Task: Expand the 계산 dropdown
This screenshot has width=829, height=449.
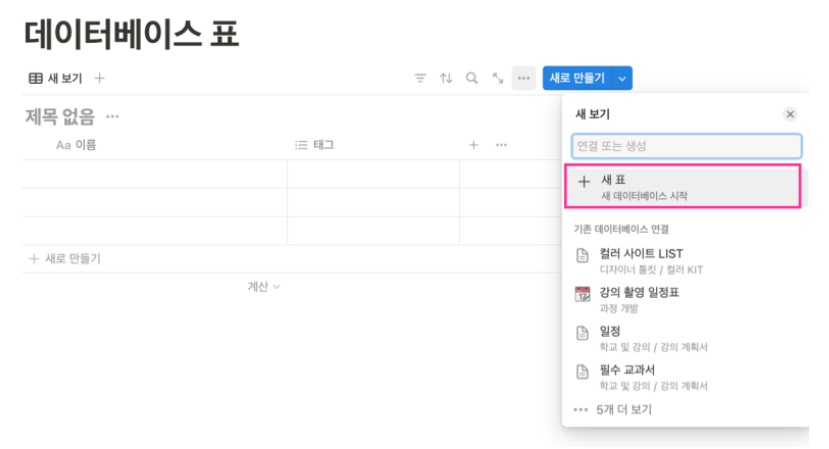Action: (264, 287)
